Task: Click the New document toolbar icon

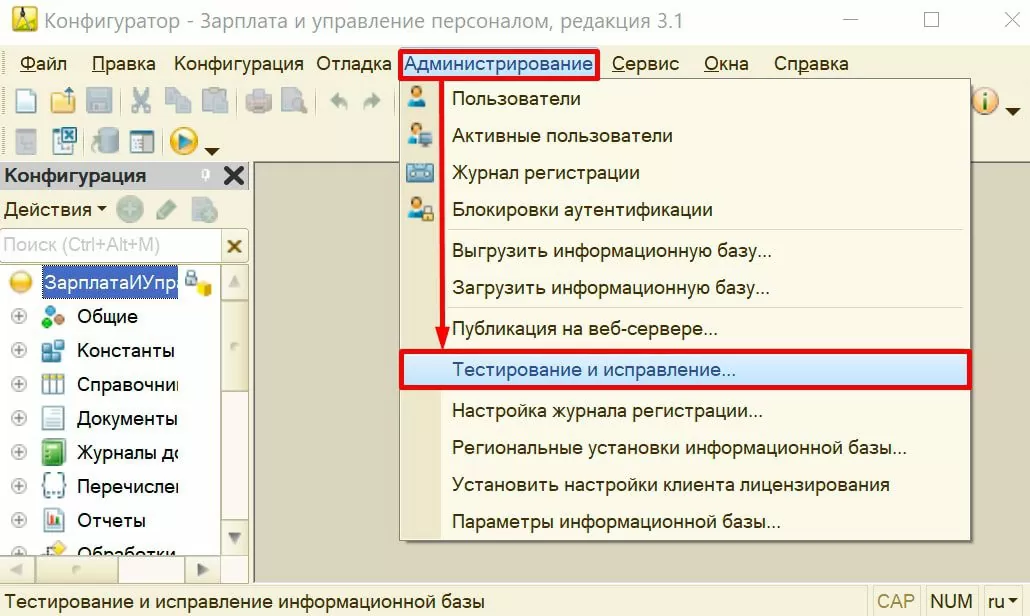Action: coord(25,100)
